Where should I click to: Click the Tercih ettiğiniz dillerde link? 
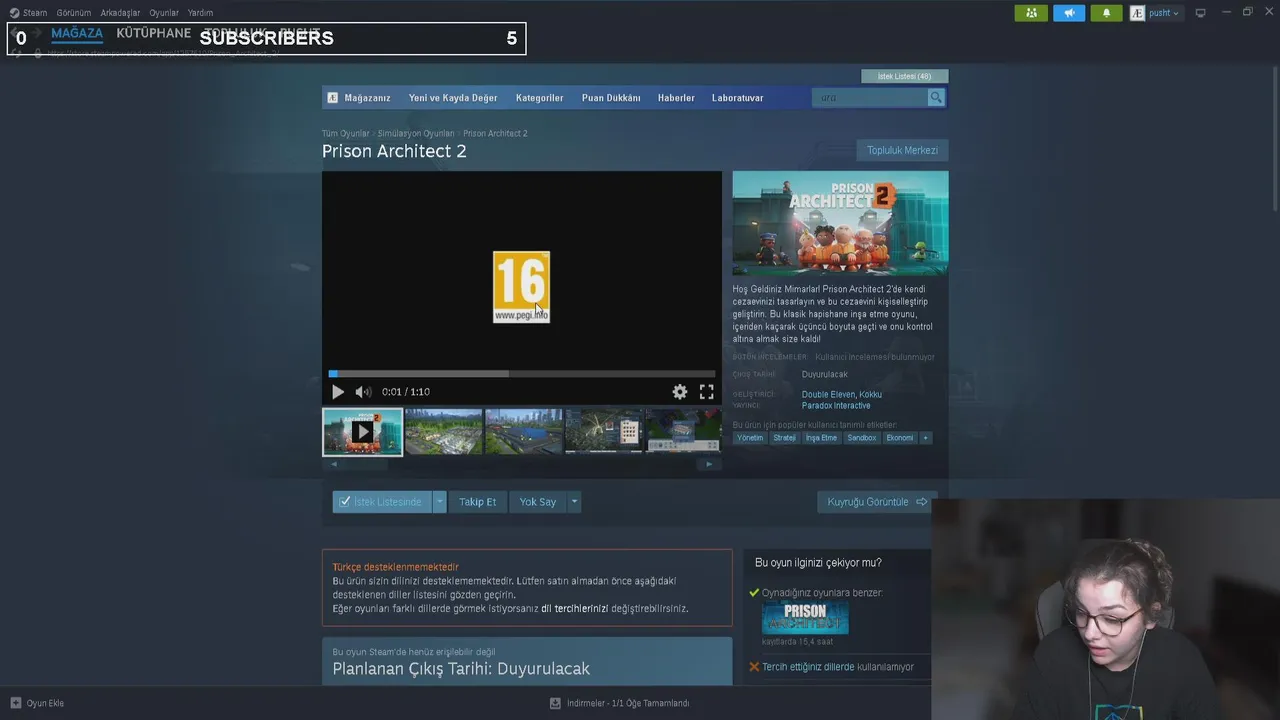point(808,667)
